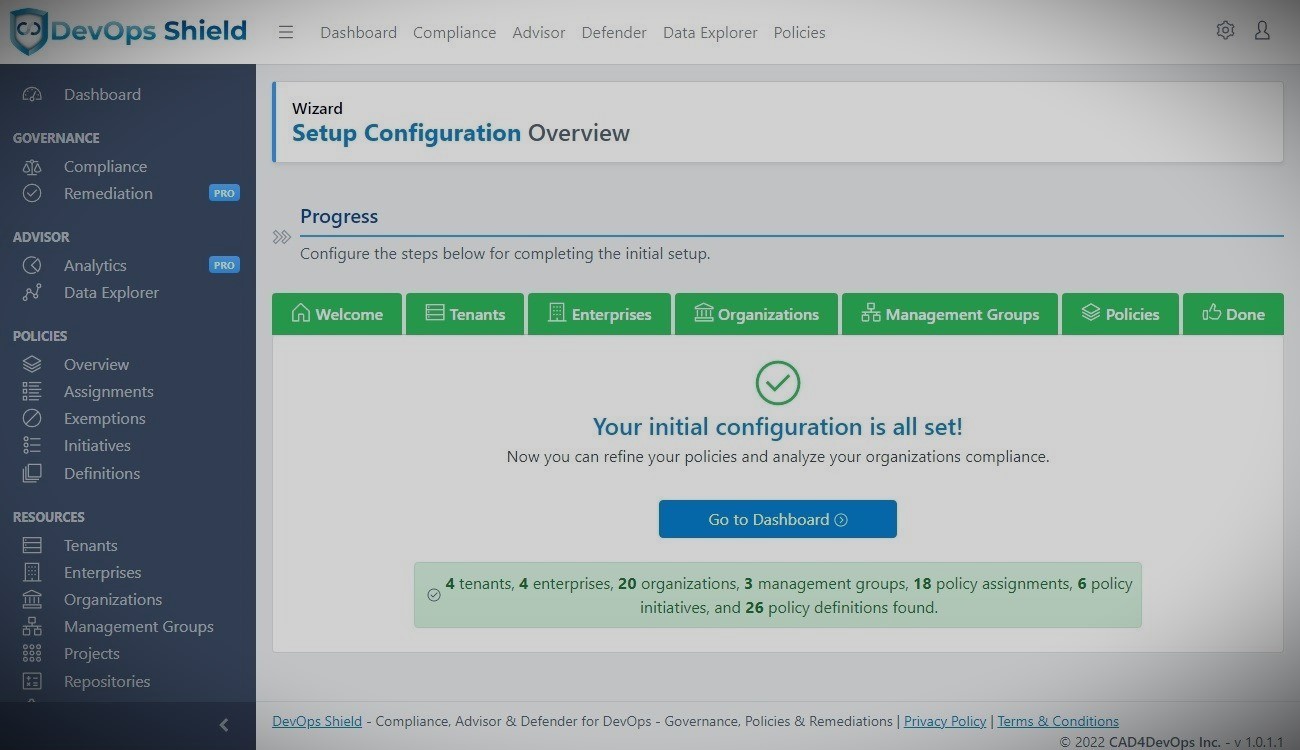The image size is (1300, 750).
Task: Select Repositories in the Resources sidebar
Action: click(x=107, y=682)
